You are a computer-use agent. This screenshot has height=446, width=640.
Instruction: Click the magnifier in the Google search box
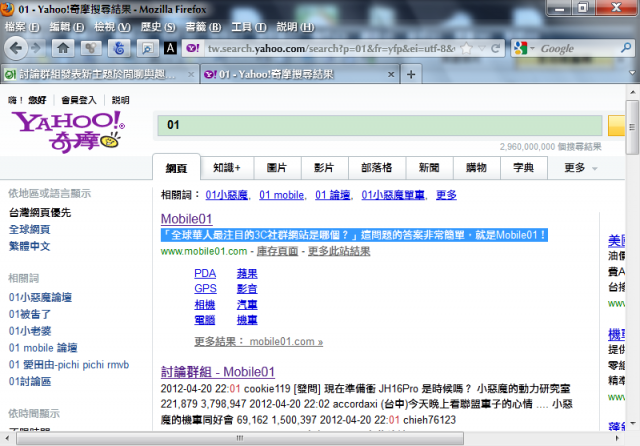point(626,48)
